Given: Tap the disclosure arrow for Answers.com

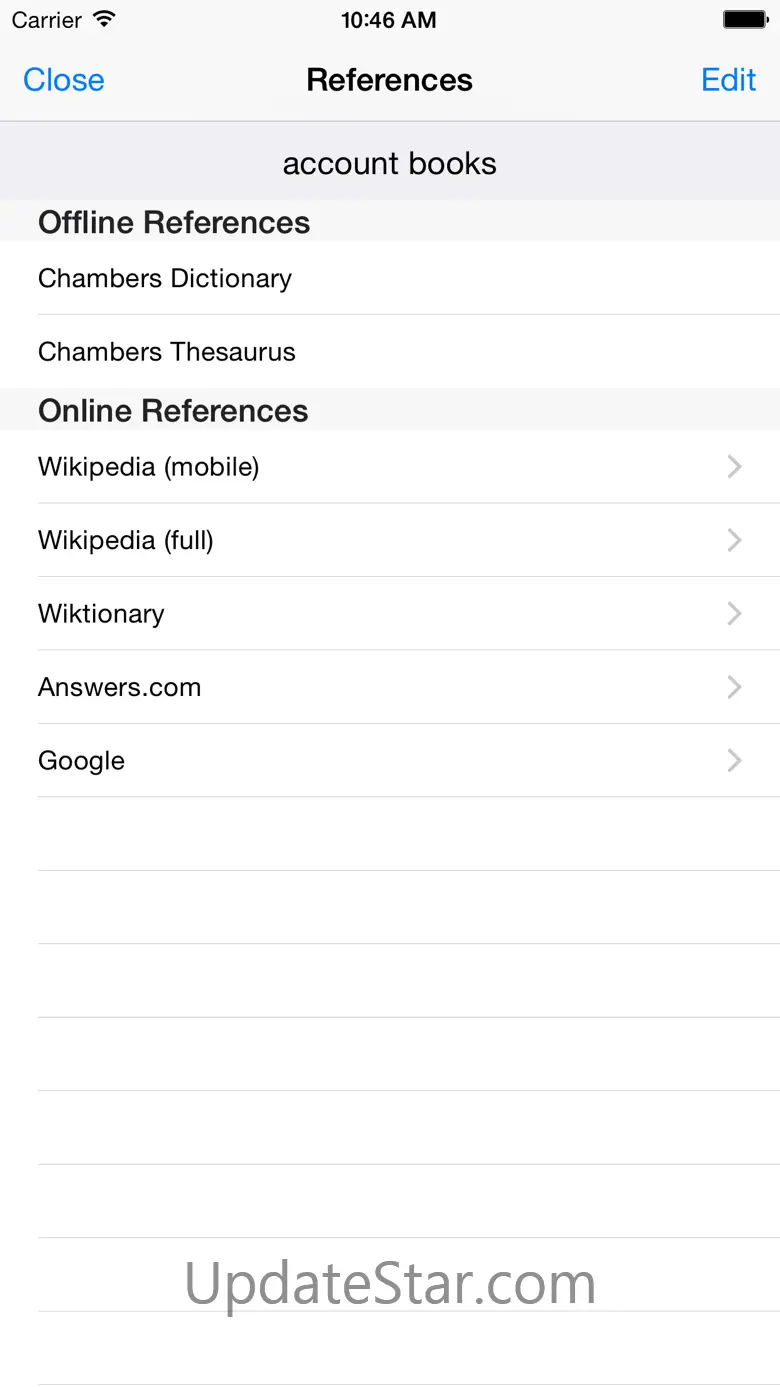Looking at the screenshot, I should (x=734, y=687).
